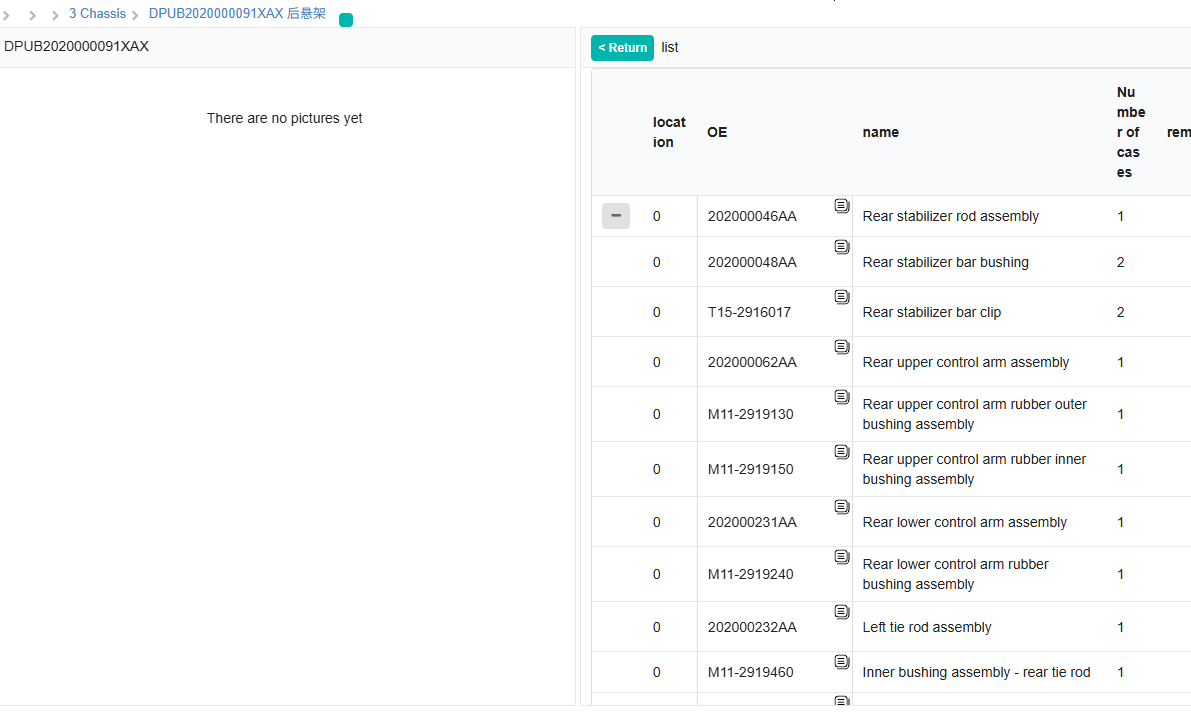Image resolution: width=1191 pixels, height=719 pixels.
Task: Click the name column header
Action: [880, 132]
